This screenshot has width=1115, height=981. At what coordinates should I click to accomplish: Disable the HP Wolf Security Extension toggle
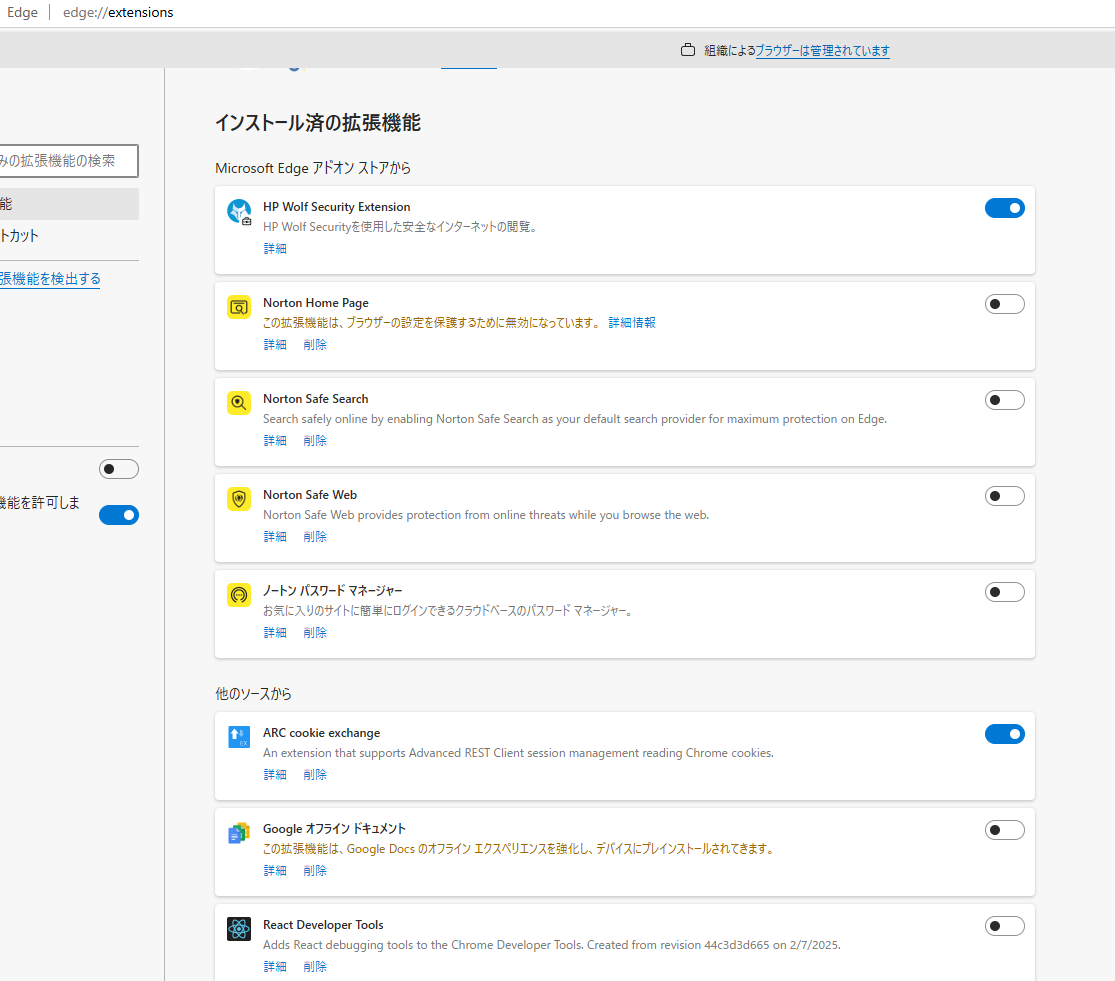pyautogui.click(x=1004, y=208)
